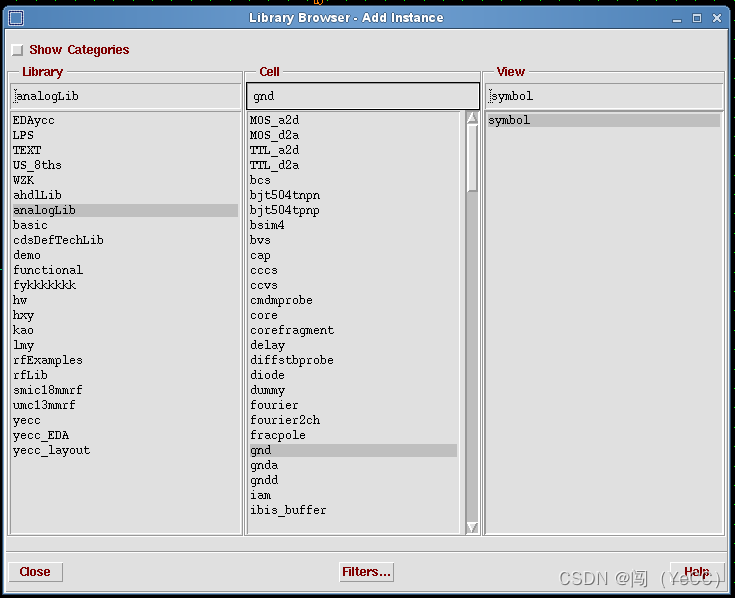Click the Cell name input field
The width and height of the screenshot is (735, 598).
point(363,96)
